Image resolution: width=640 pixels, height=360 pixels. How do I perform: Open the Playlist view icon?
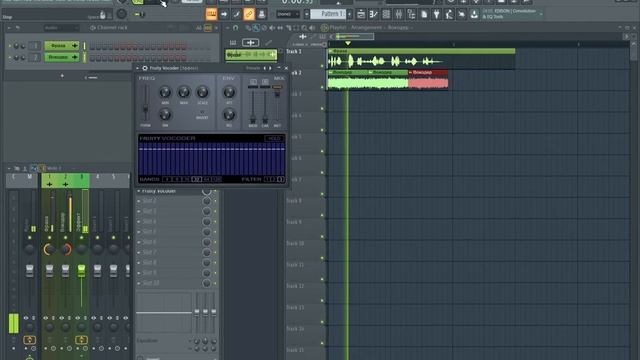point(361,15)
